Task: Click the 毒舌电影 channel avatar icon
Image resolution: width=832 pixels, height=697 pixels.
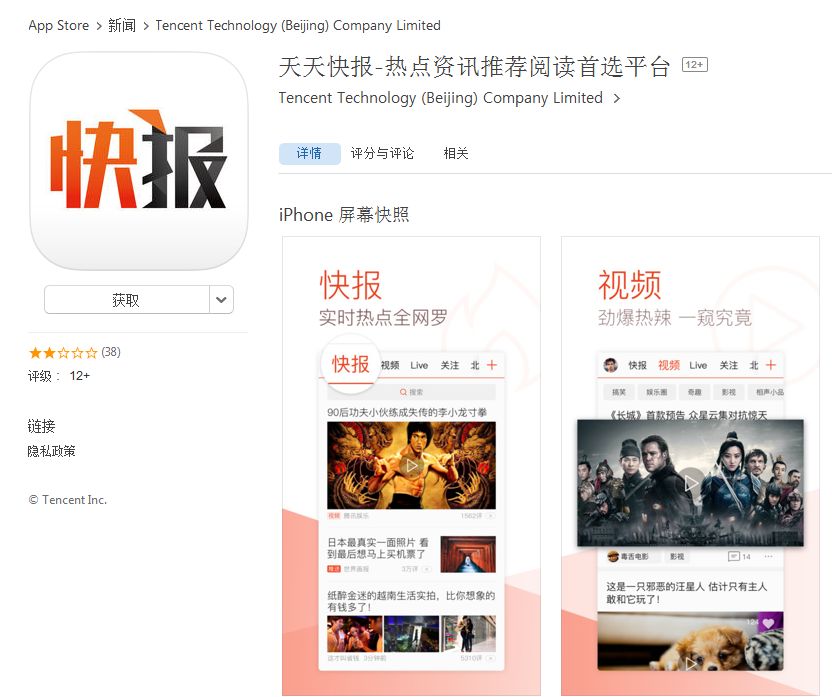Action: 612,556
